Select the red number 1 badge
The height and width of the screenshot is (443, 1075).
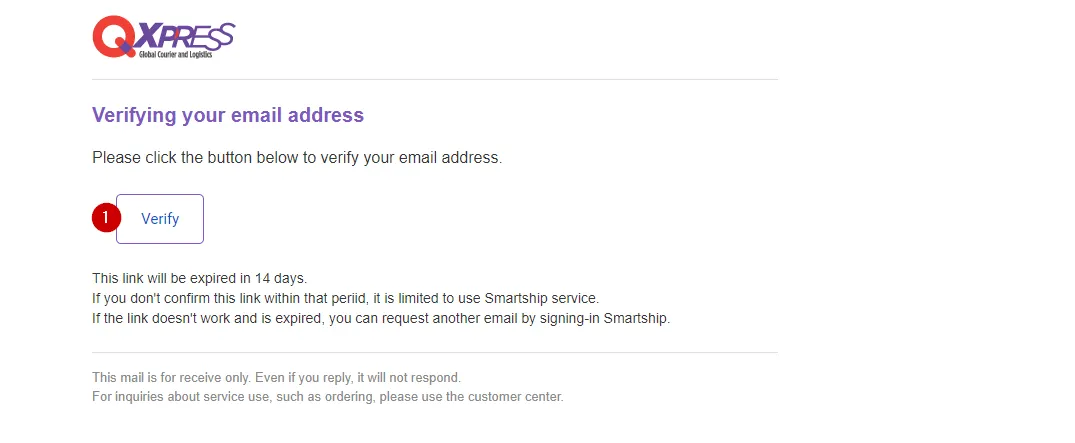[x=106, y=218]
